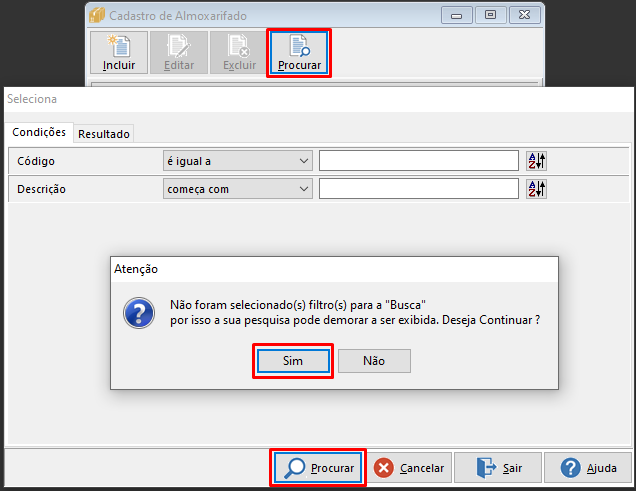Toggle A-Z sort order for Código

tap(536, 161)
